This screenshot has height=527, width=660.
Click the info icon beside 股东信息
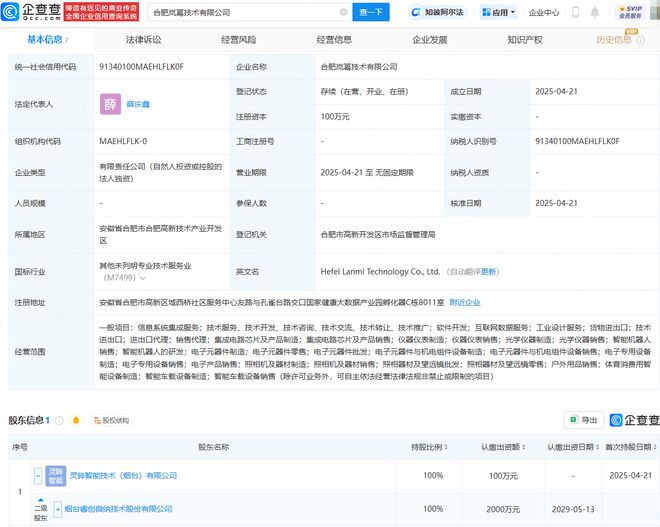tap(59, 420)
